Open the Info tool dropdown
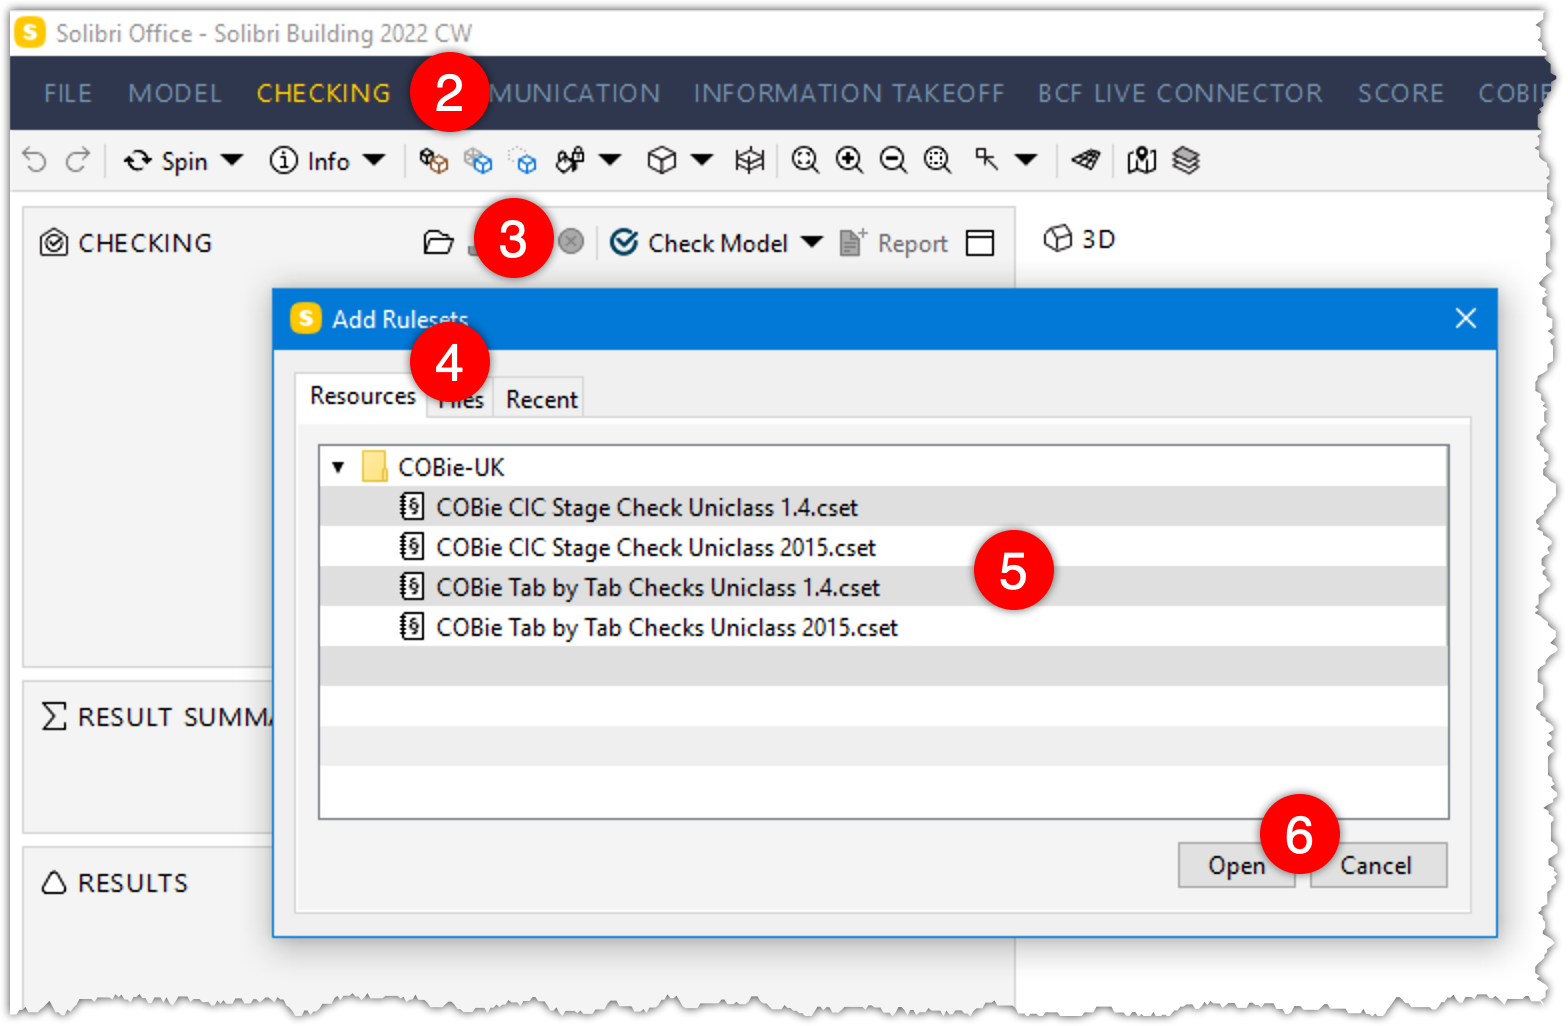This screenshot has width=1568, height=1026. click(374, 160)
